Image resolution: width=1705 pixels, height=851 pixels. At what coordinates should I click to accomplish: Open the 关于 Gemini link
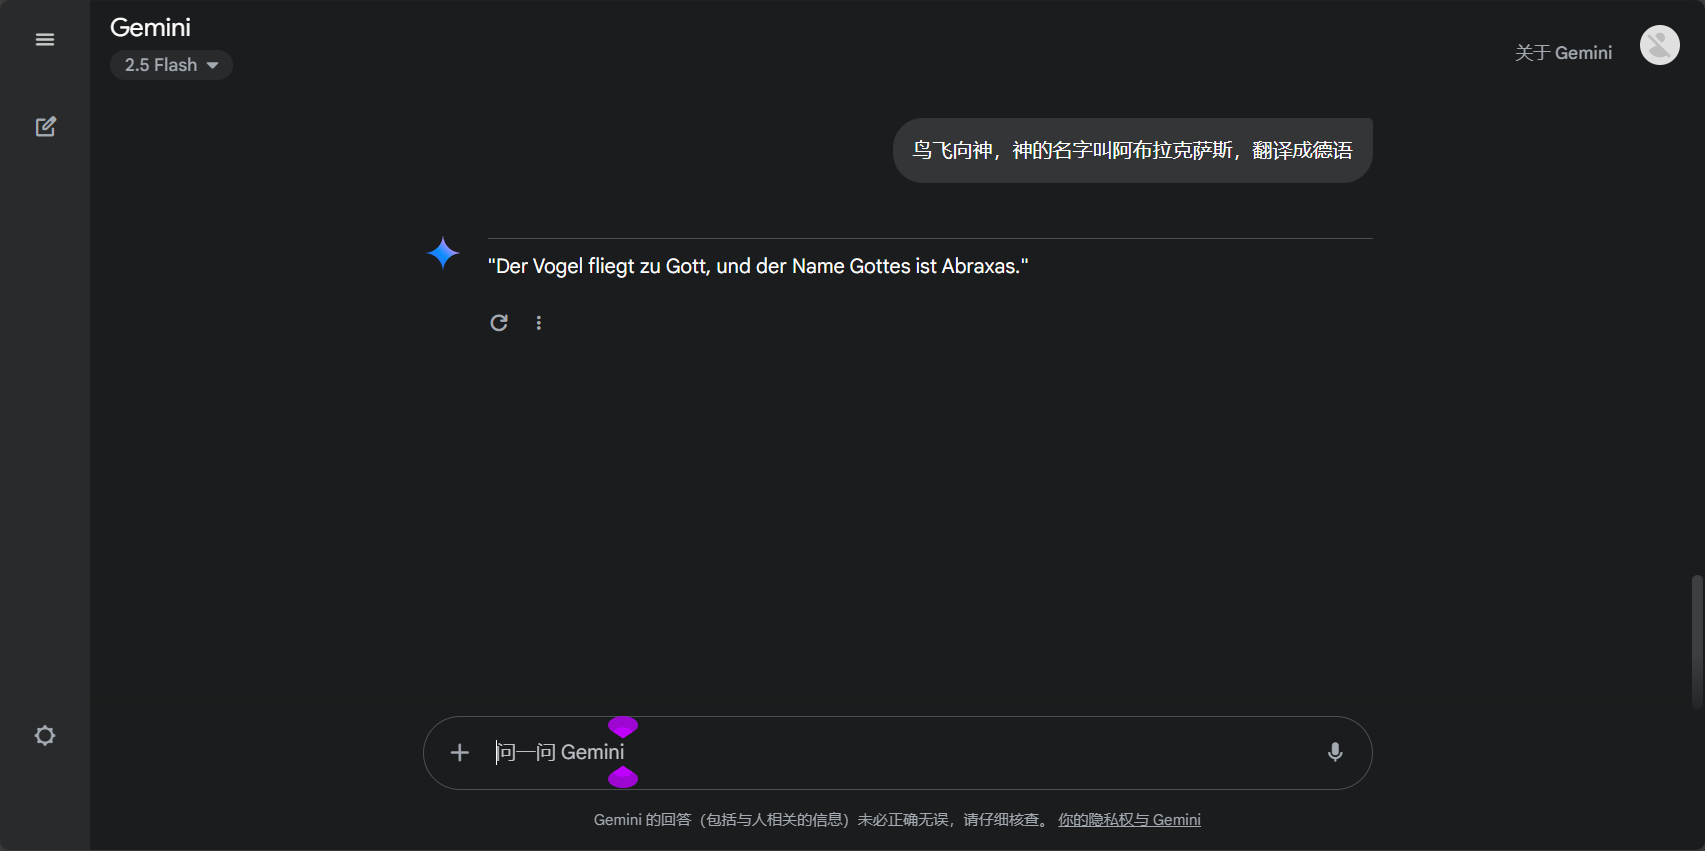1563,53
